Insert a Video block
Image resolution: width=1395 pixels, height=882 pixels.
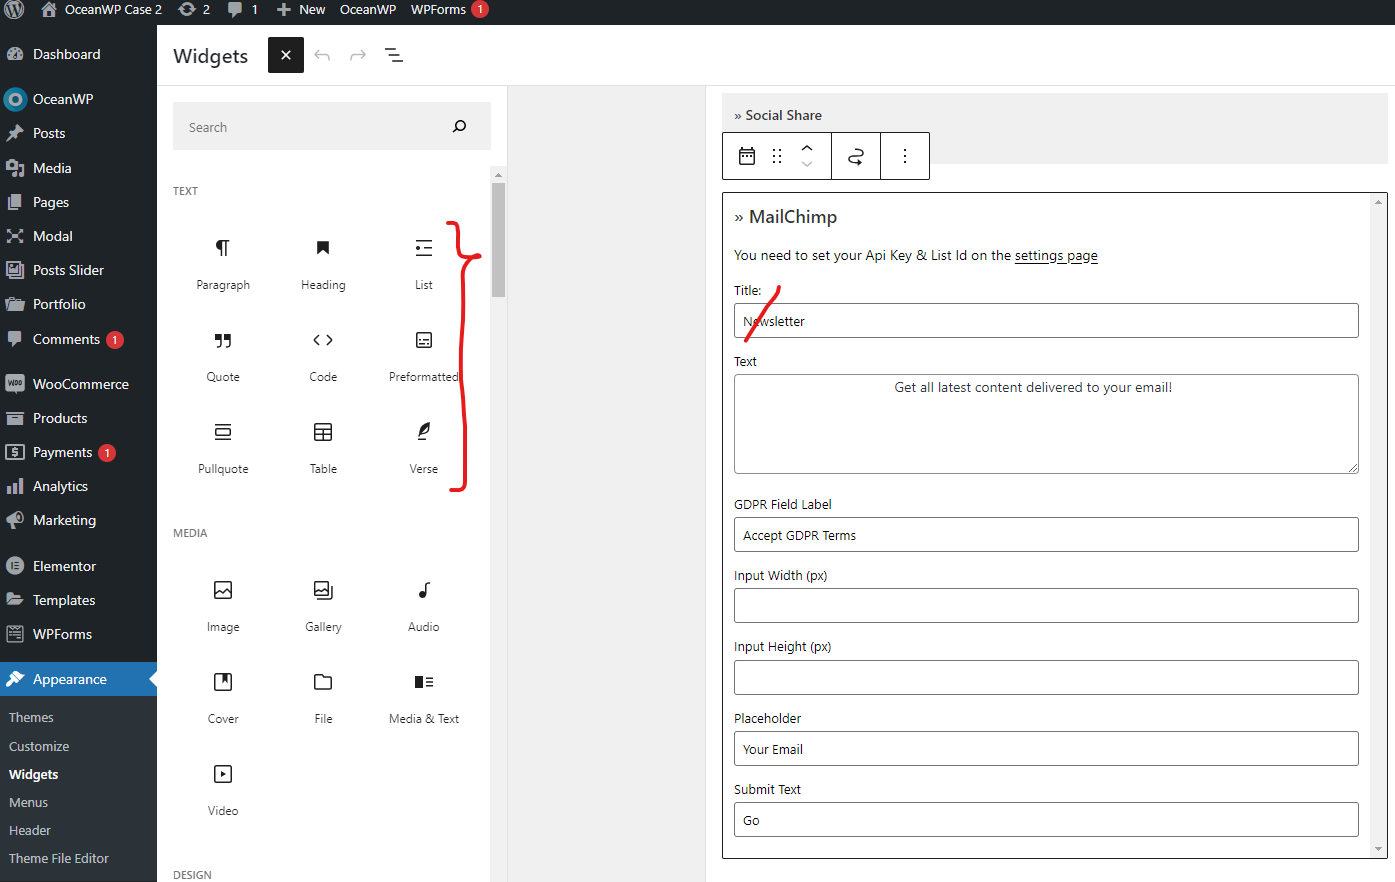(x=223, y=790)
